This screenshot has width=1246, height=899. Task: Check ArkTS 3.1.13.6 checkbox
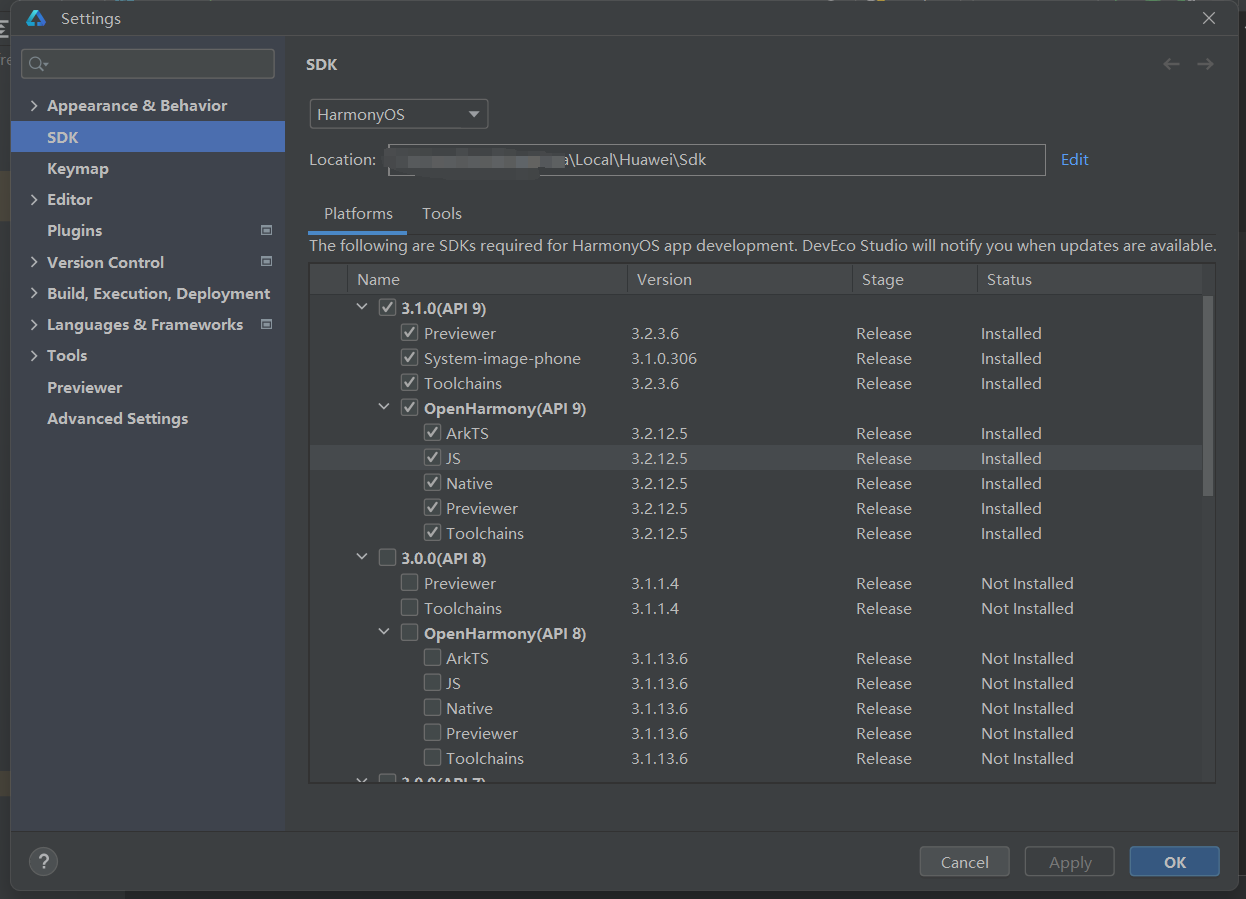pyautogui.click(x=432, y=658)
